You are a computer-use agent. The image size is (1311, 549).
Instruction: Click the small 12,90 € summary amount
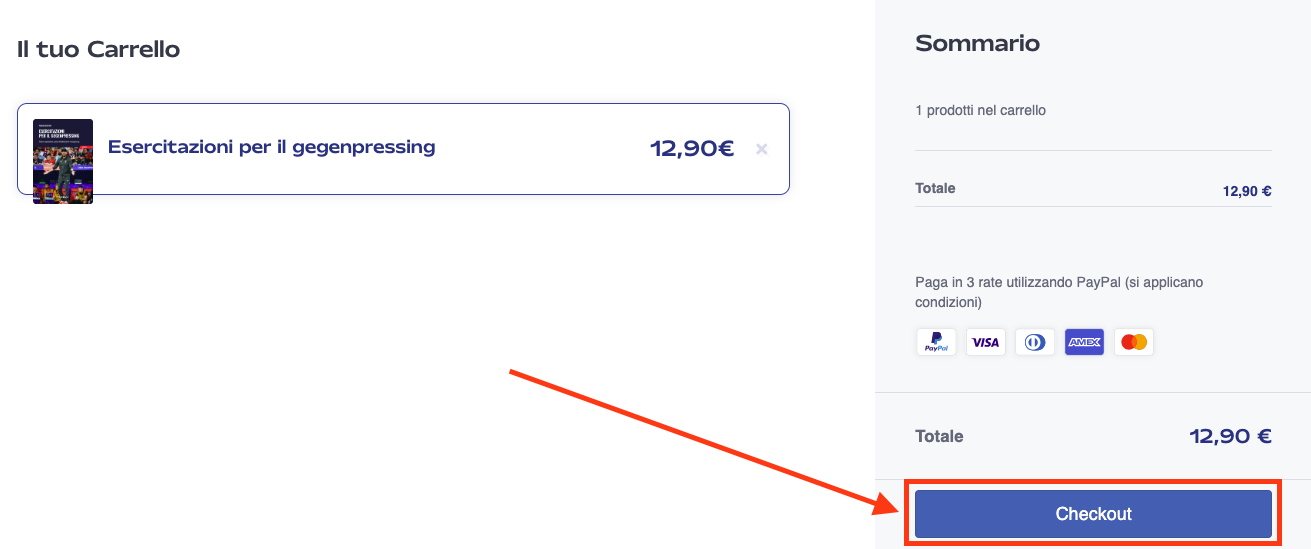[x=1247, y=191]
